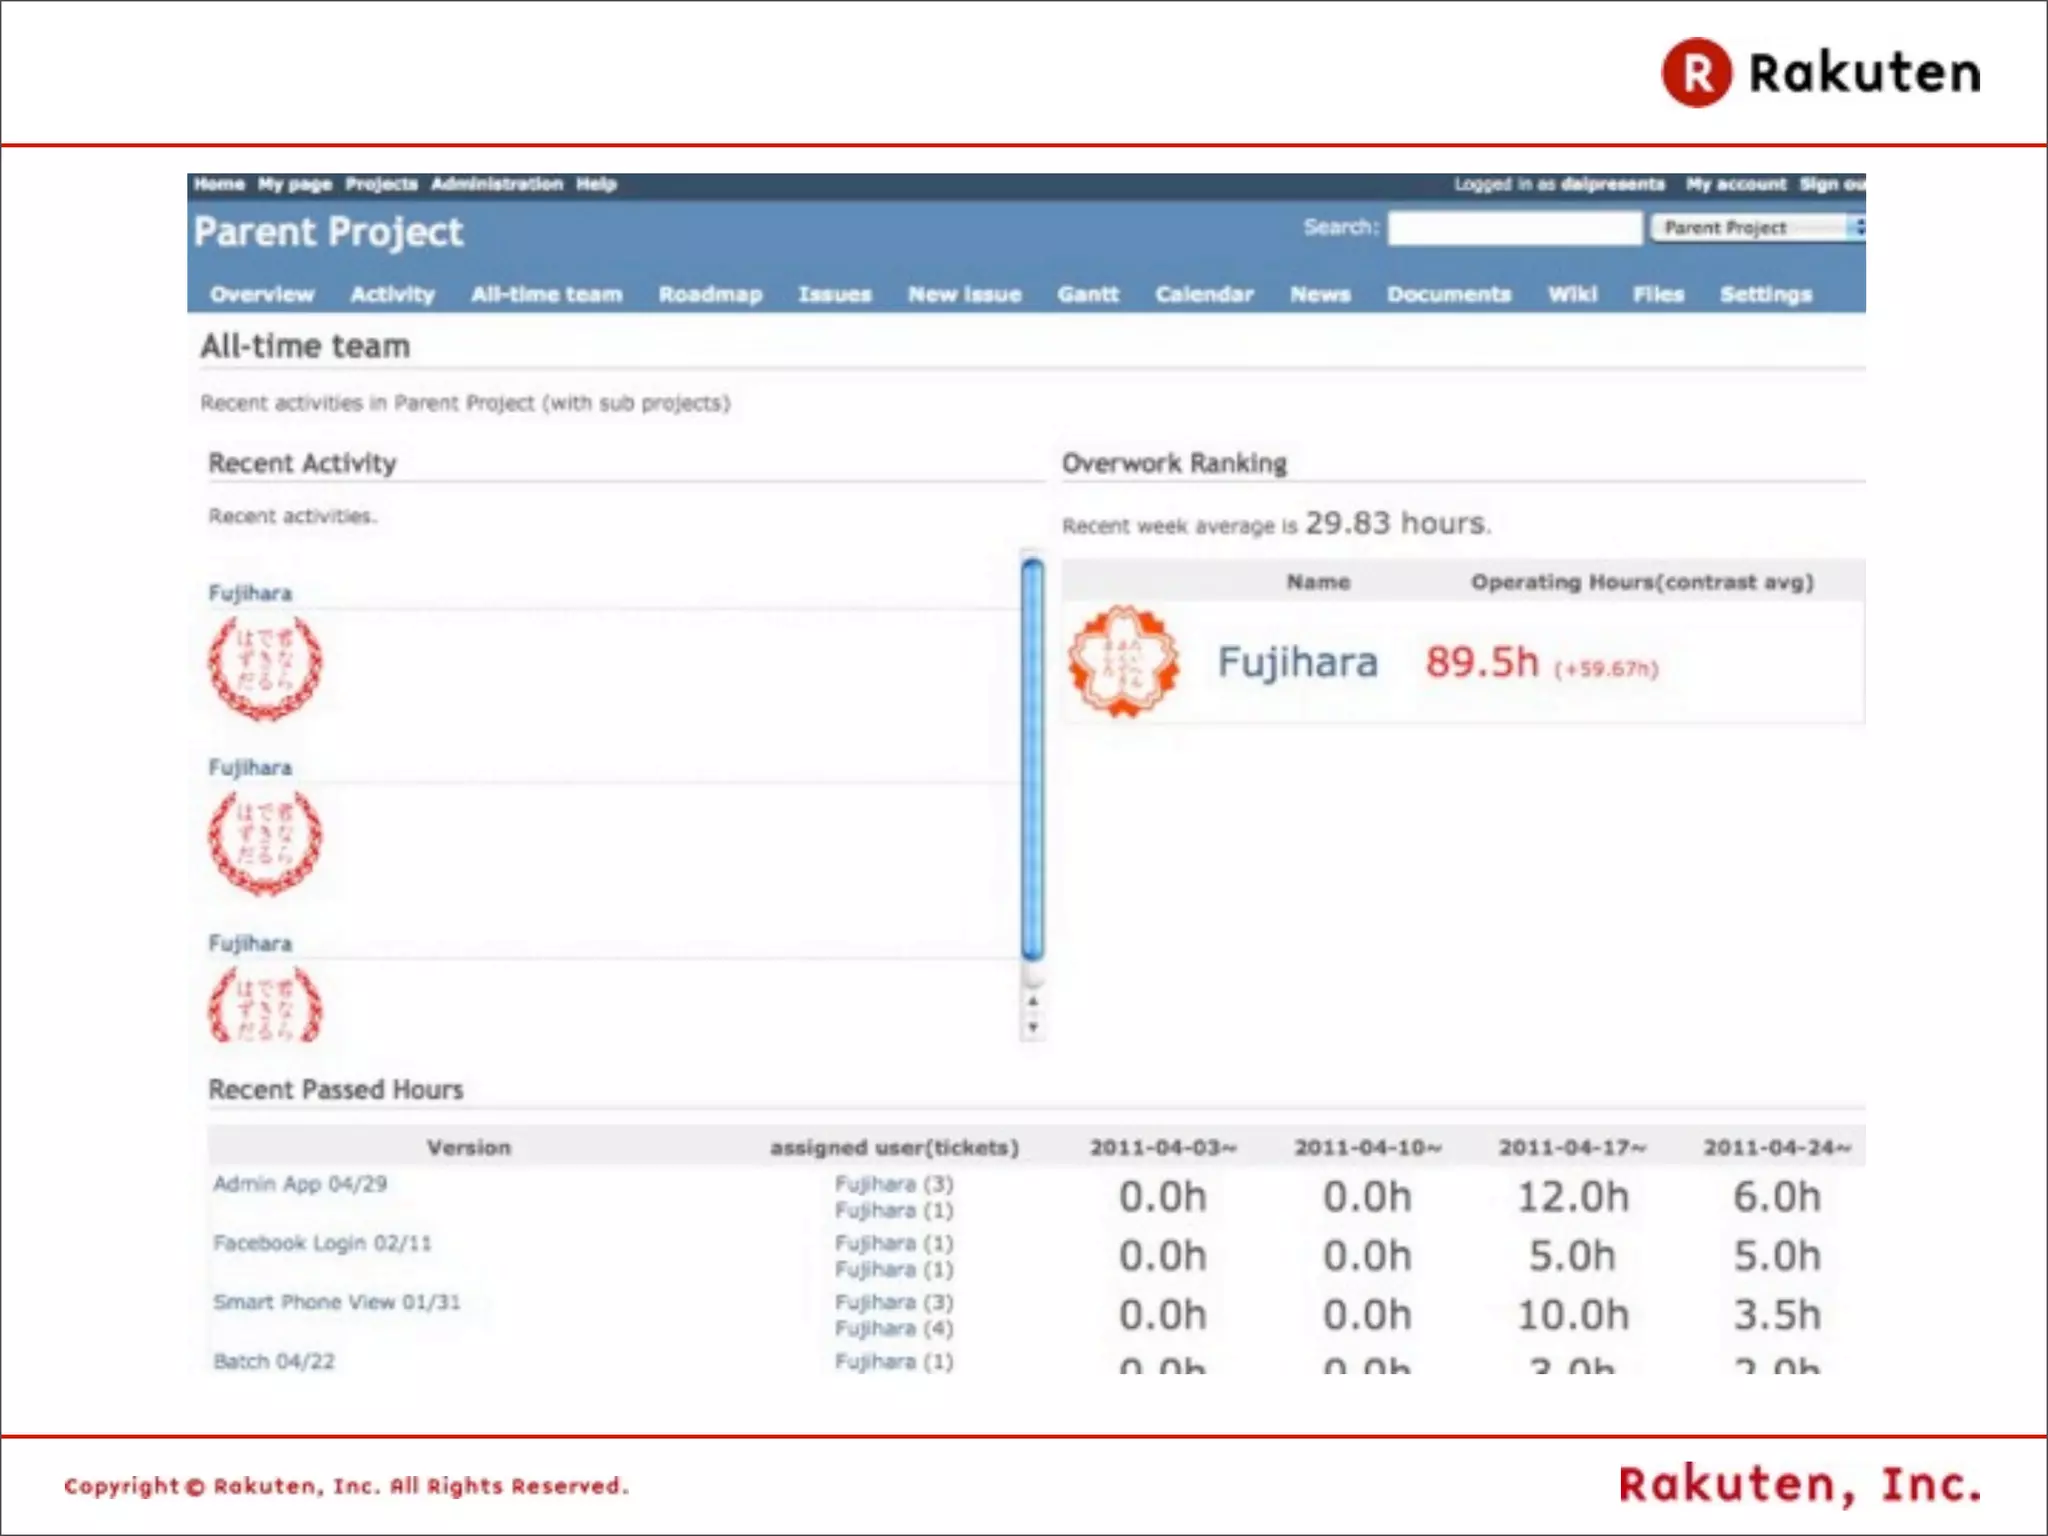The width and height of the screenshot is (2048, 1536).
Task: Click the orange flower badge beside Fujihara
Action: [x=1124, y=661]
